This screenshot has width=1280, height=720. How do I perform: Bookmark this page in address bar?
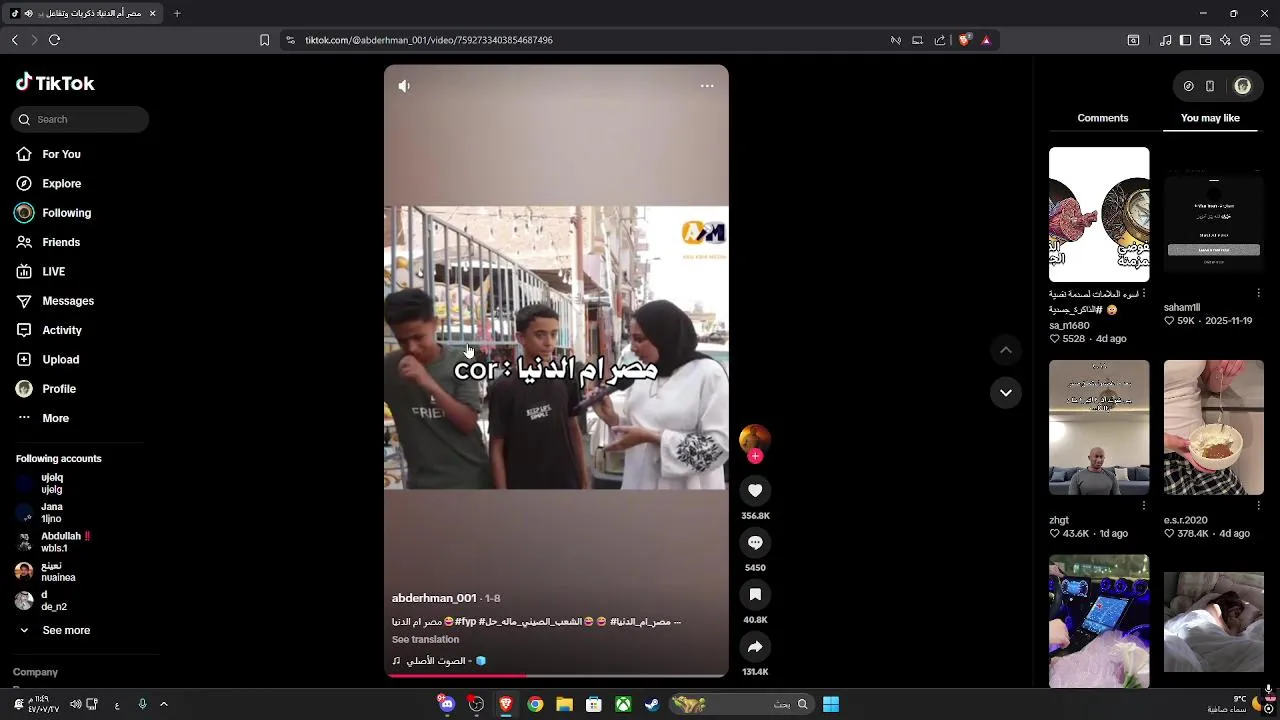pyautogui.click(x=264, y=40)
